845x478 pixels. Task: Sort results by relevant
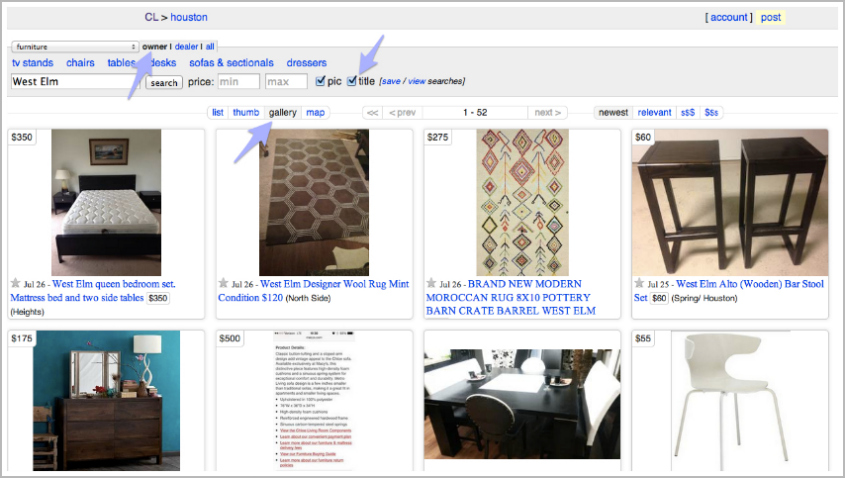(x=654, y=112)
